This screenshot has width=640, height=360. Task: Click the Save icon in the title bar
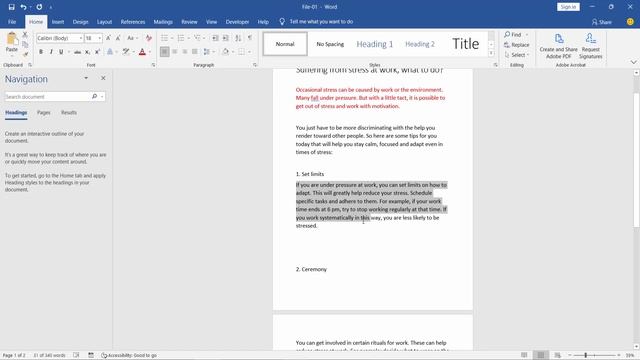click(11, 7)
